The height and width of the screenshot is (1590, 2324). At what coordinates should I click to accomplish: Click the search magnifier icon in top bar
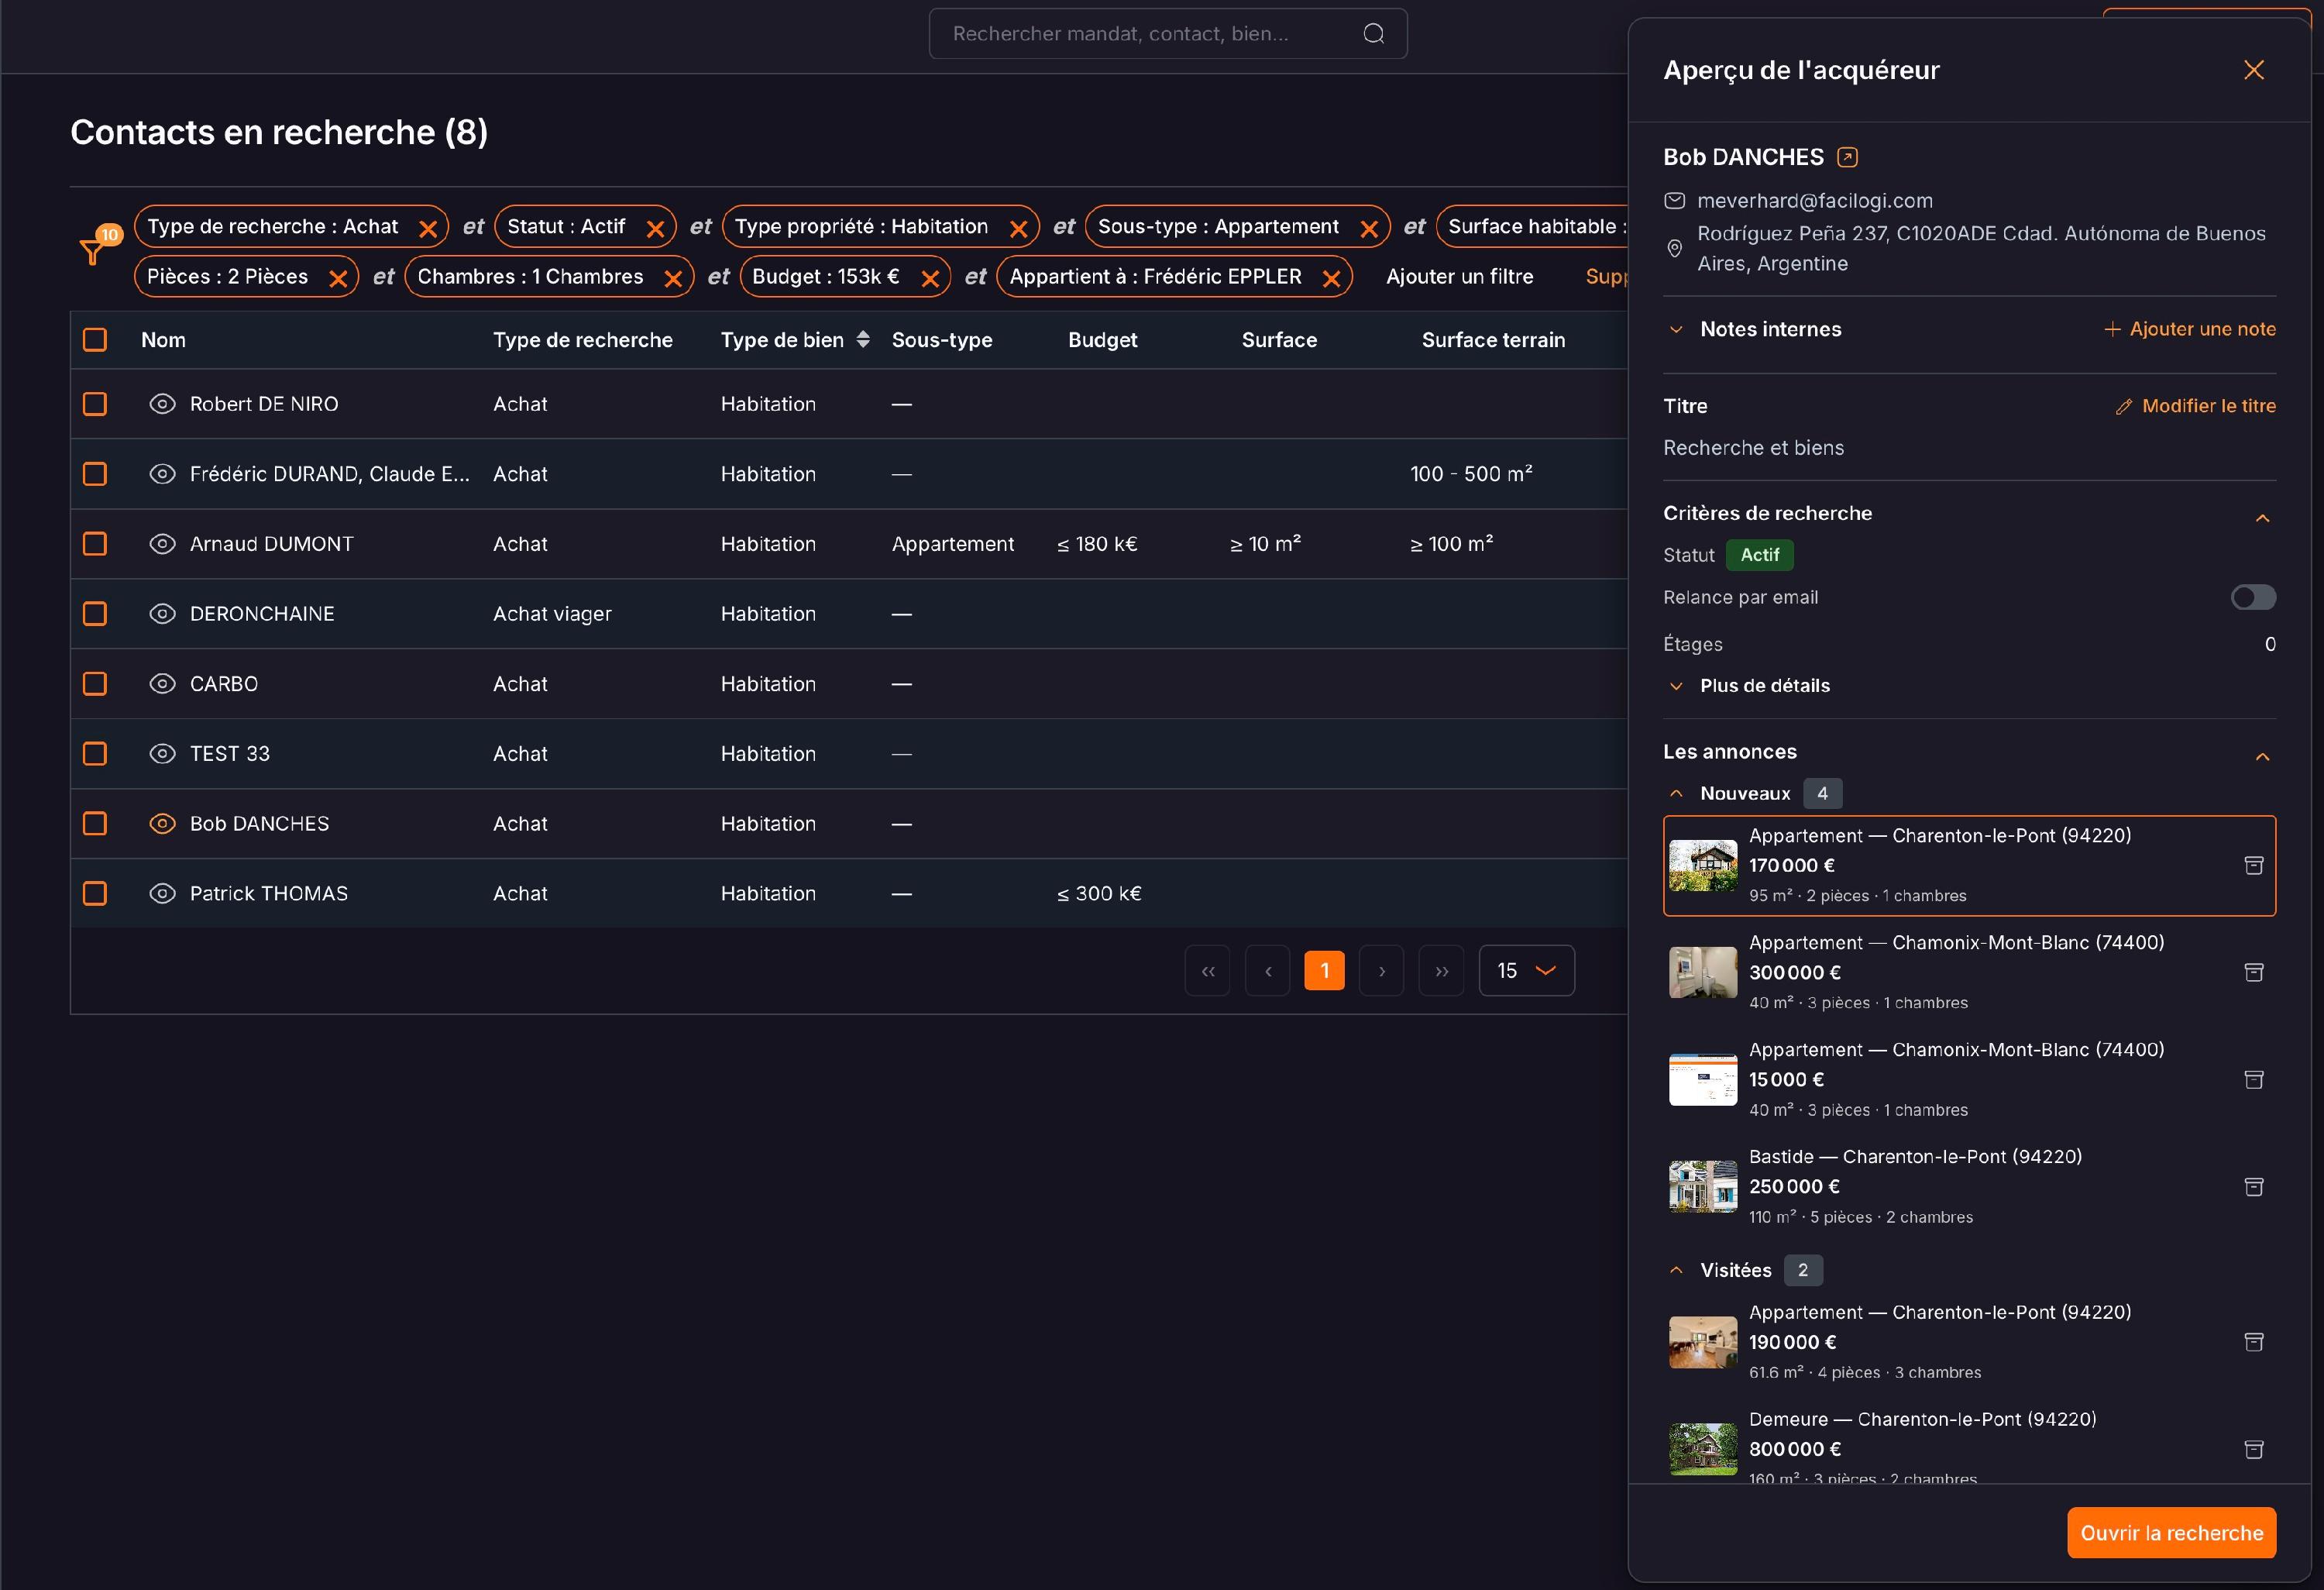click(x=1374, y=34)
